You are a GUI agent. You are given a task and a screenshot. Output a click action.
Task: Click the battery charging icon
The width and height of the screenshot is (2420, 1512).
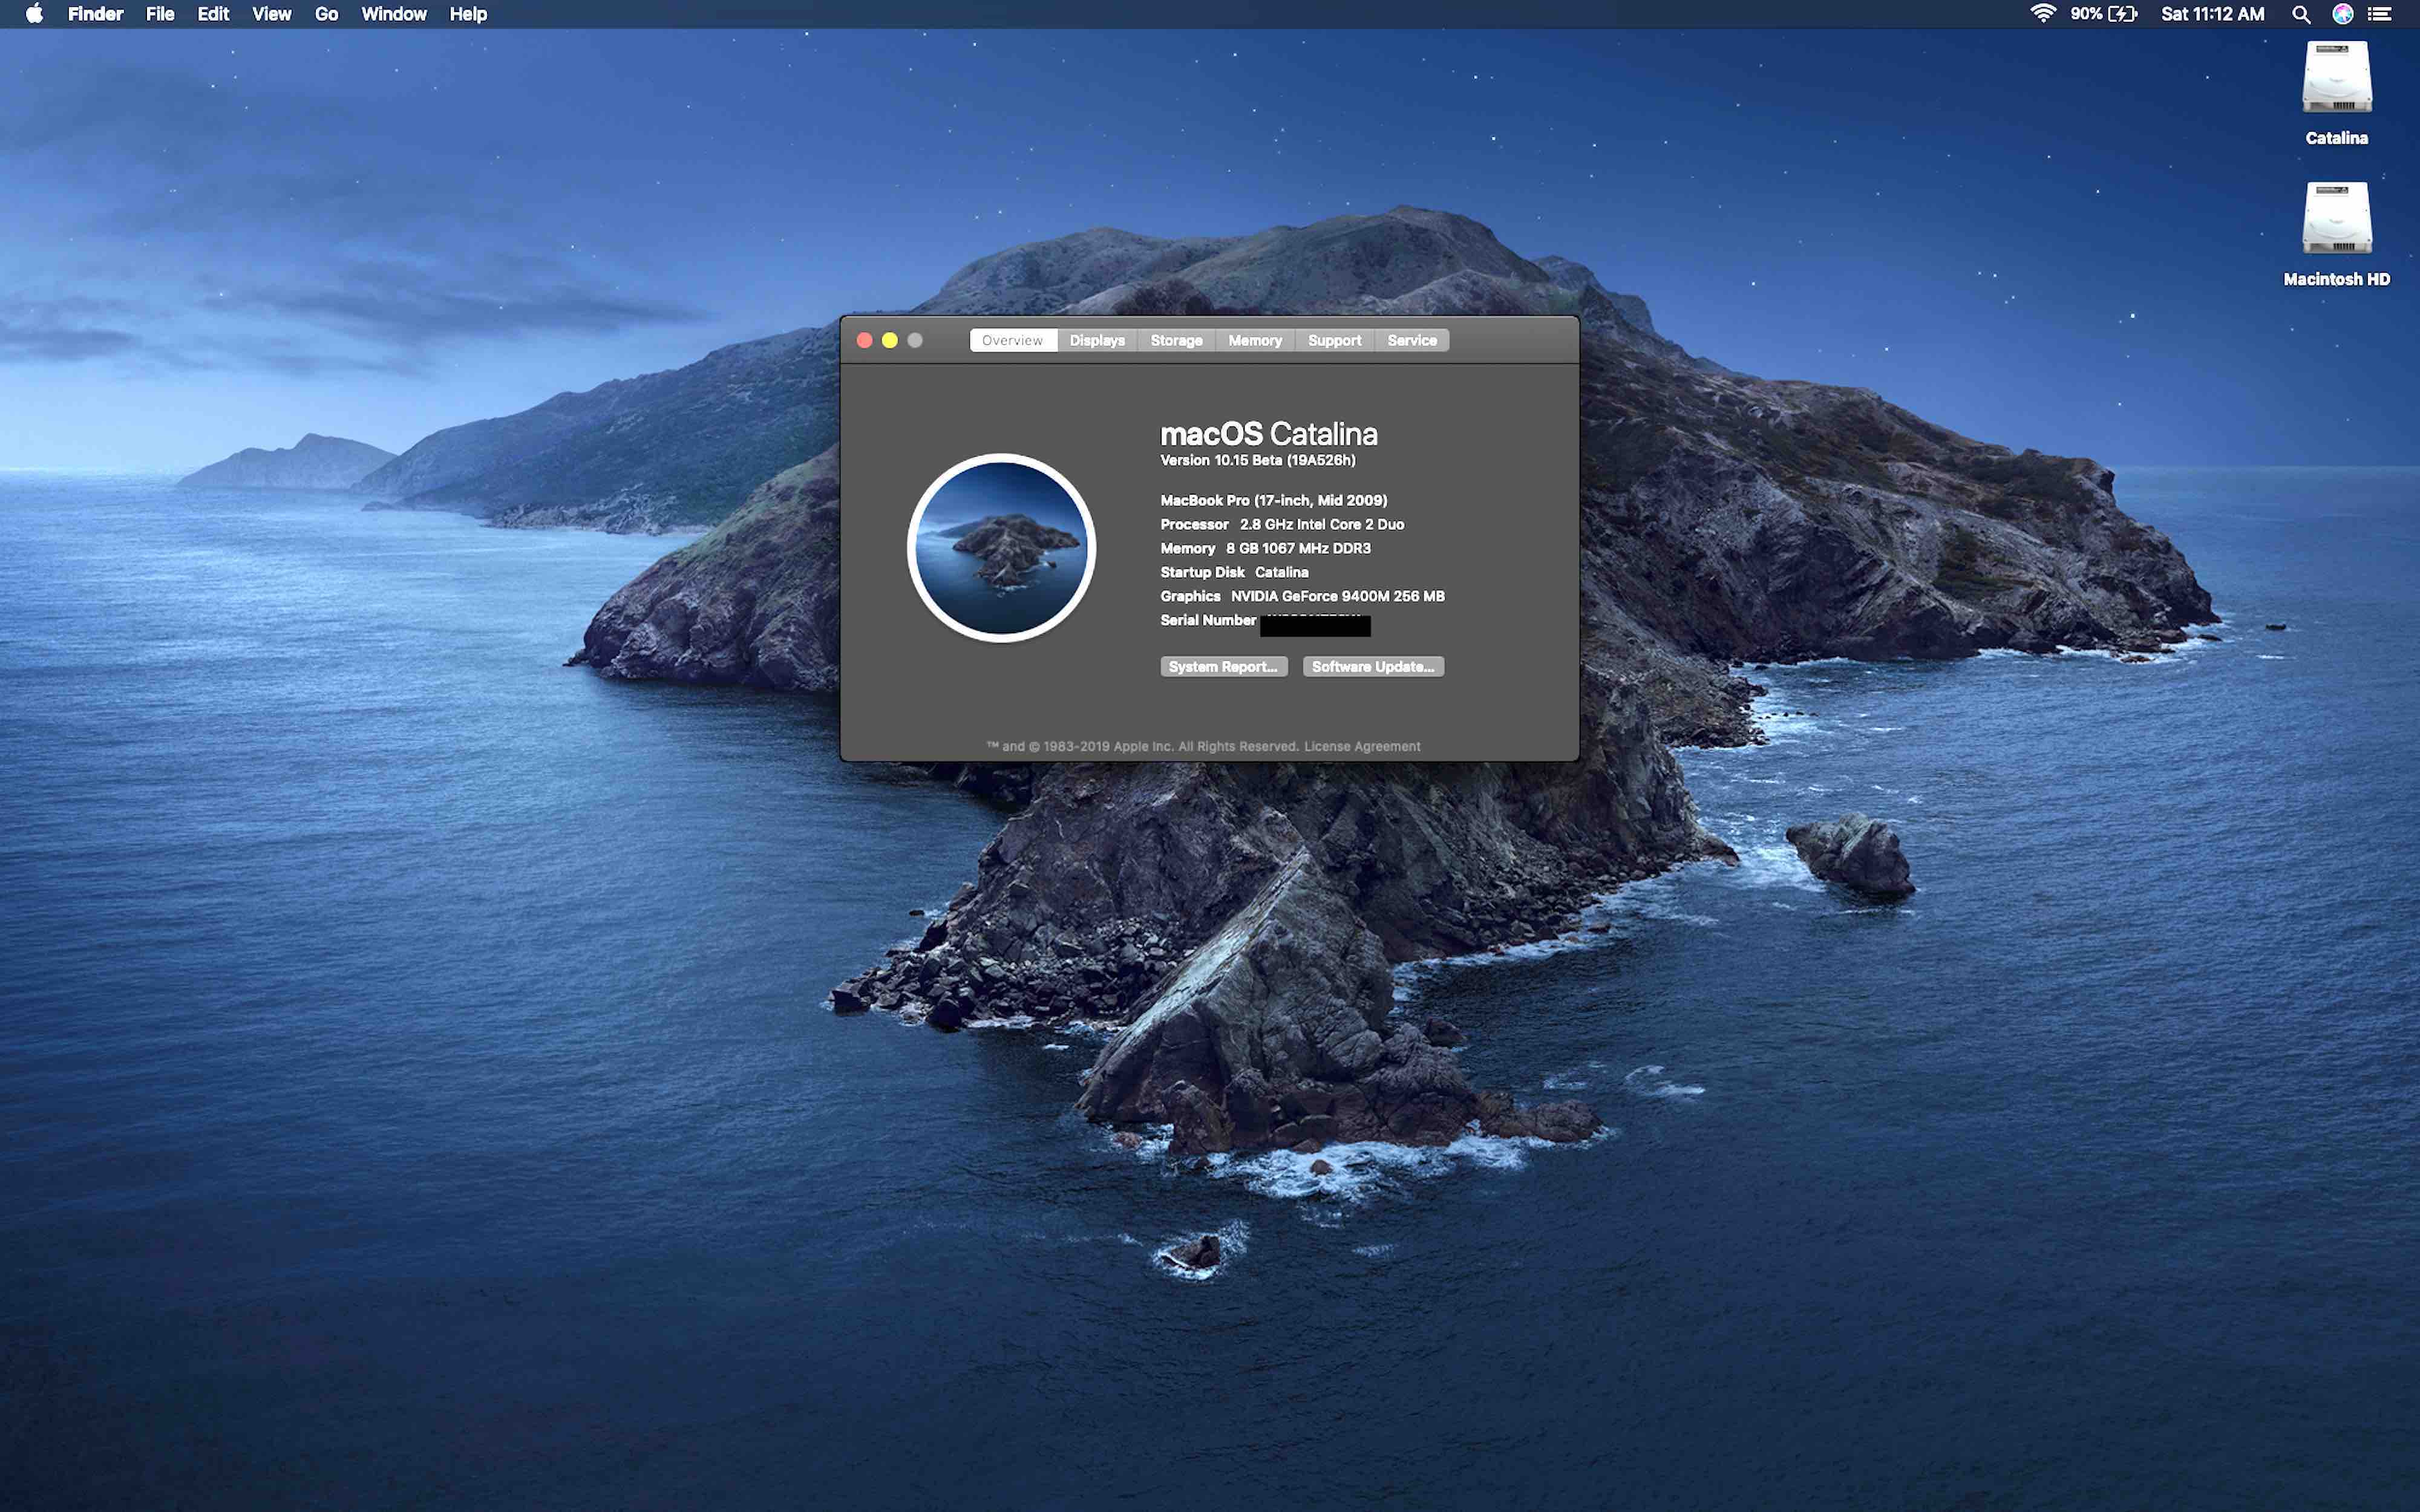[2122, 14]
